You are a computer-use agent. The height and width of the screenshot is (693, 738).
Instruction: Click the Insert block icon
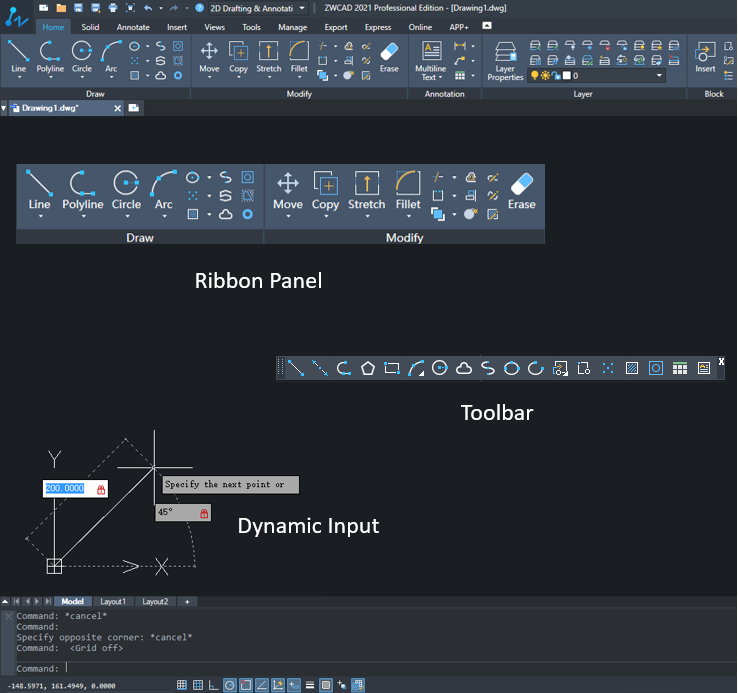(x=705, y=55)
